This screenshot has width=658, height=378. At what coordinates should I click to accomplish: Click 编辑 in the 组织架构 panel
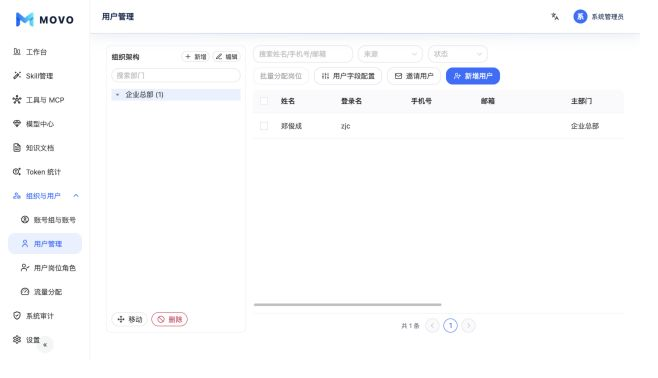(x=227, y=57)
